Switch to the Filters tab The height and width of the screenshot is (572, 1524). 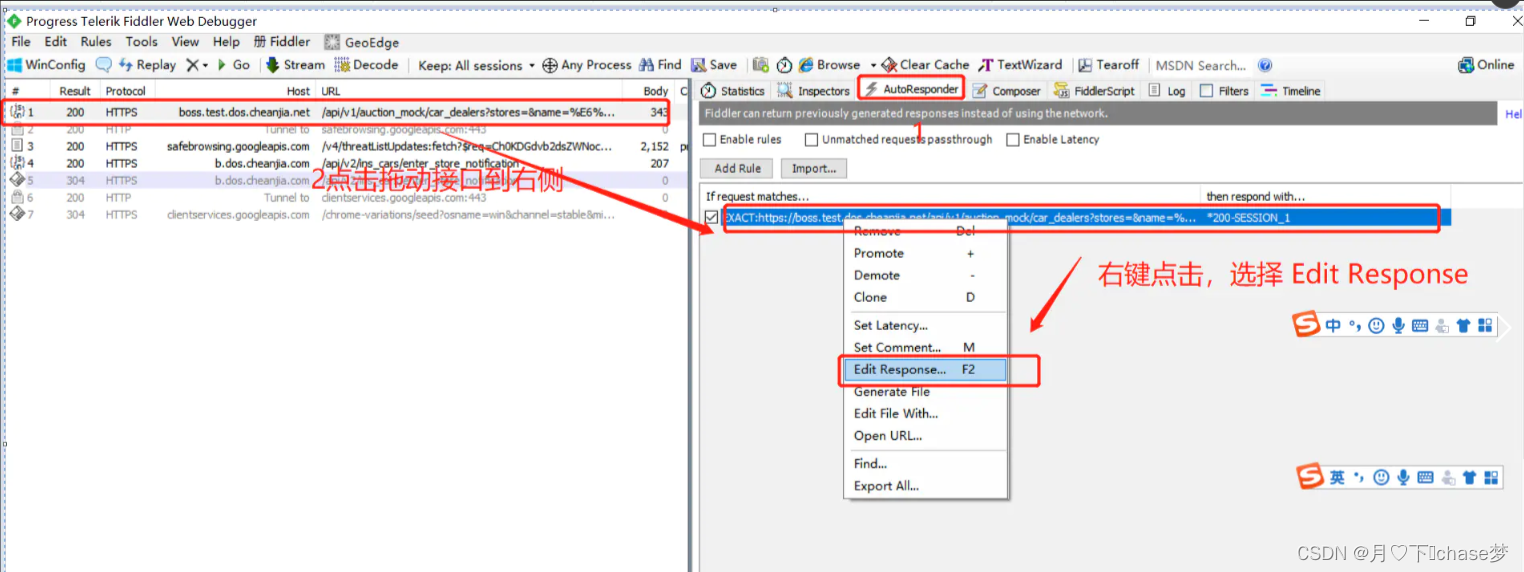pos(1224,91)
